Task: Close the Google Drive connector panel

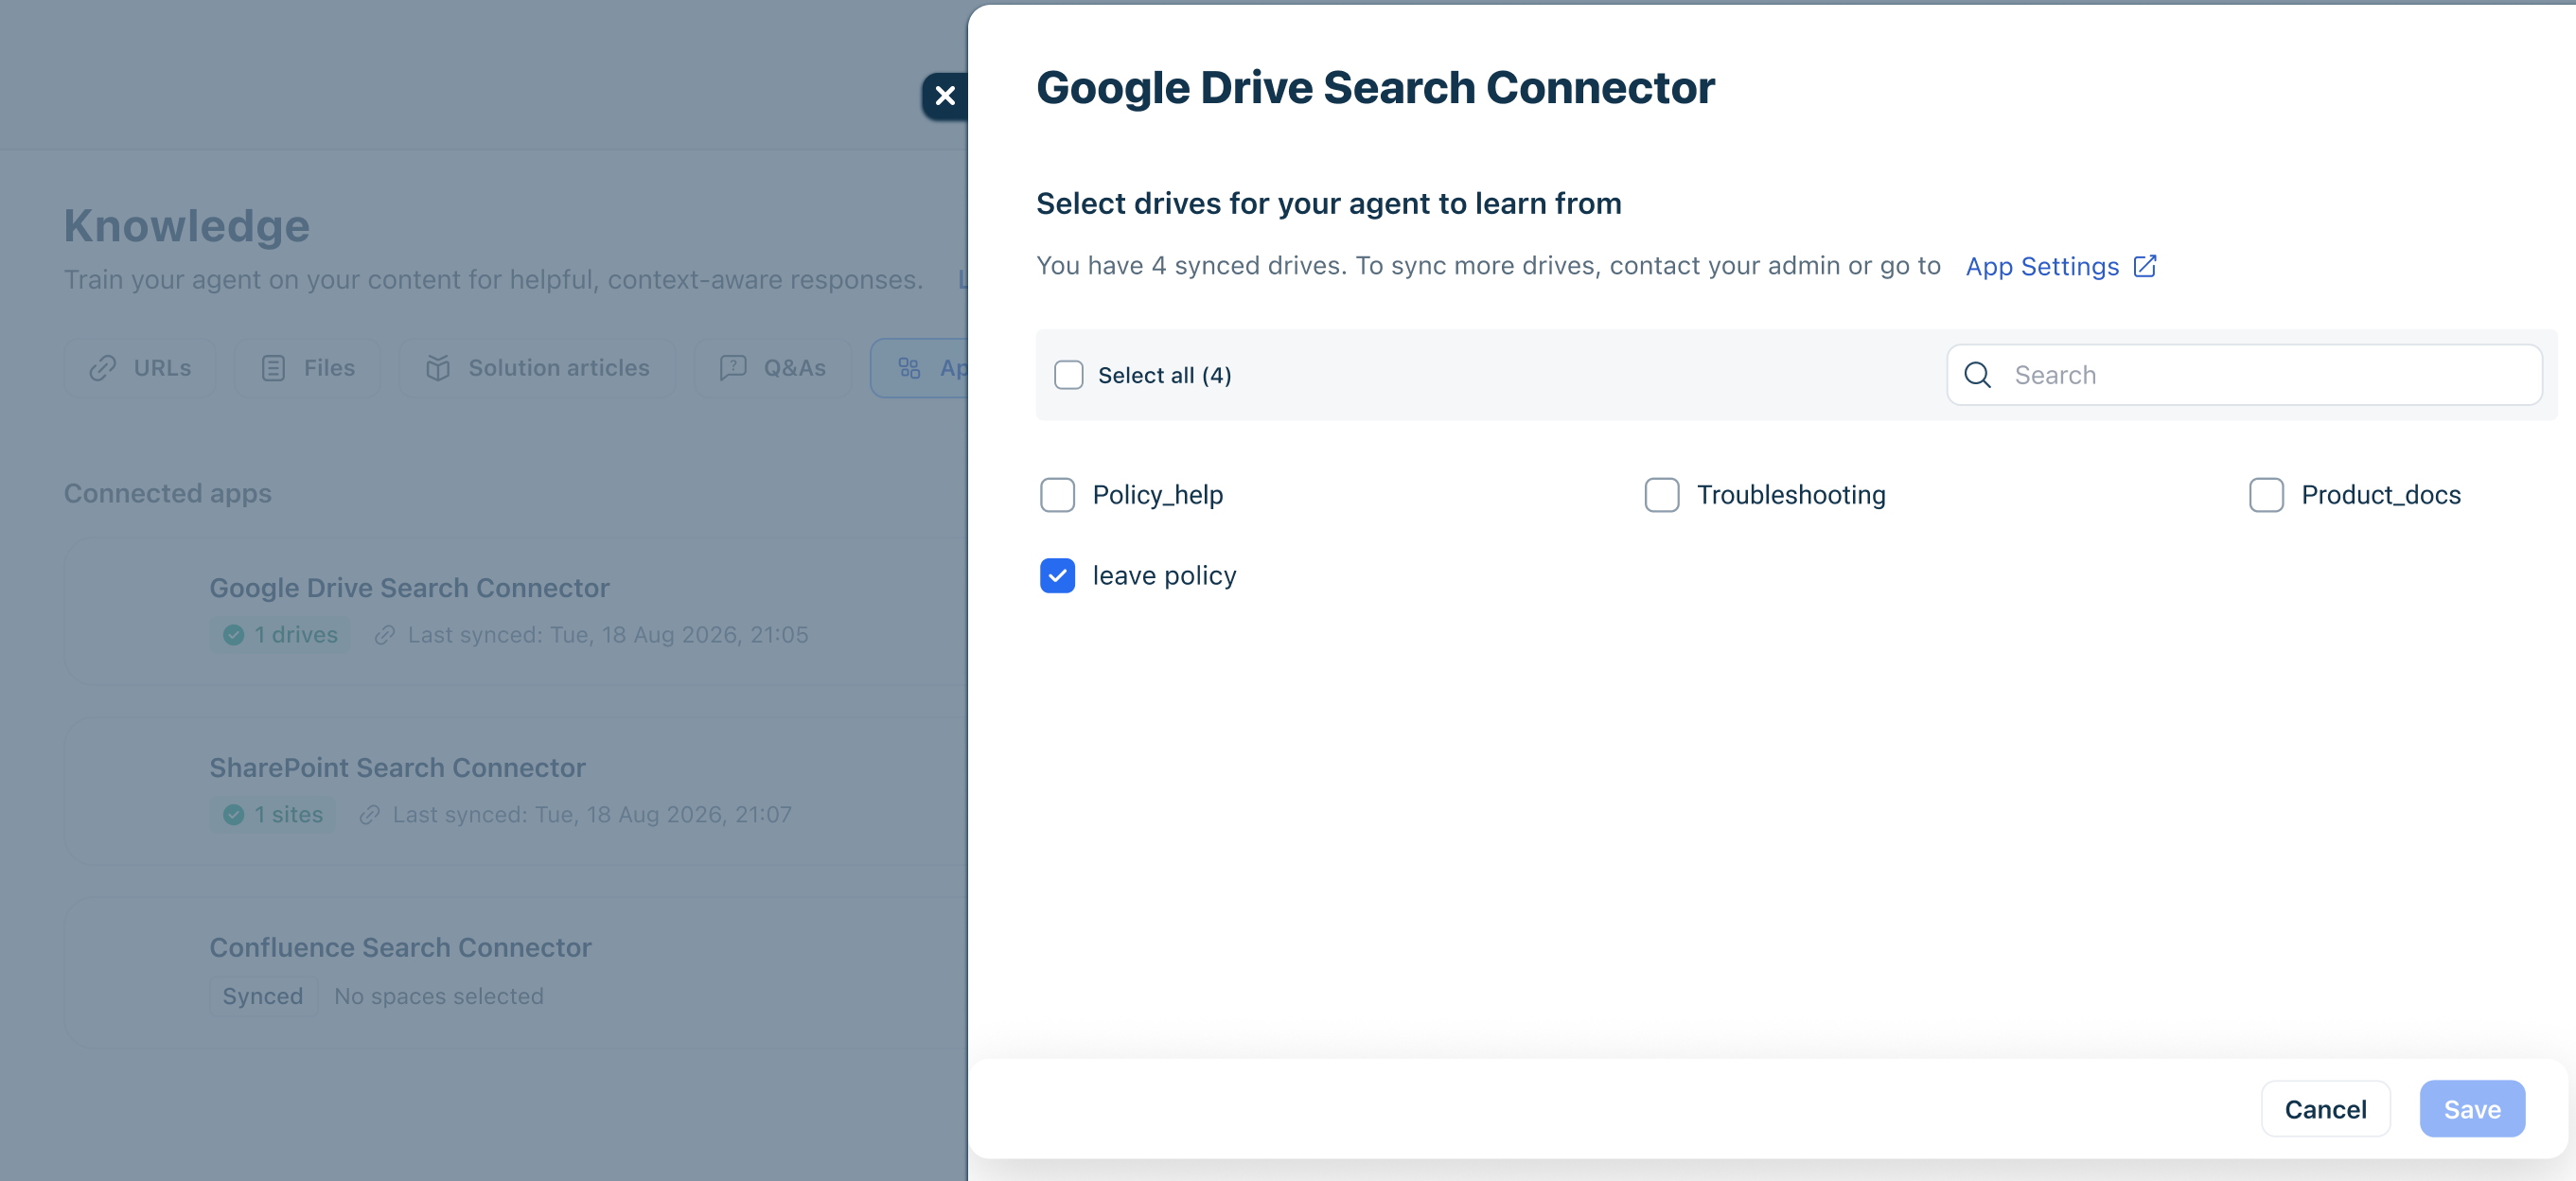Action: 944,96
